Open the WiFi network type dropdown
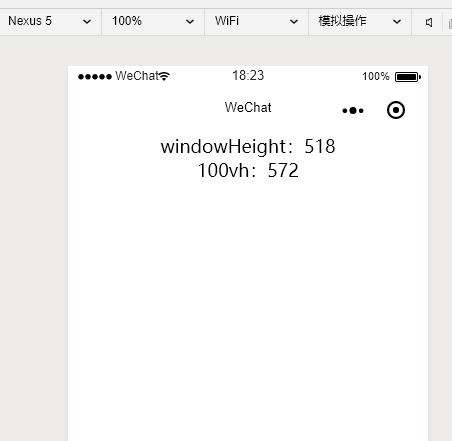Image resolution: width=452 pixels, height=441 pixels. (x=256, y=22)
